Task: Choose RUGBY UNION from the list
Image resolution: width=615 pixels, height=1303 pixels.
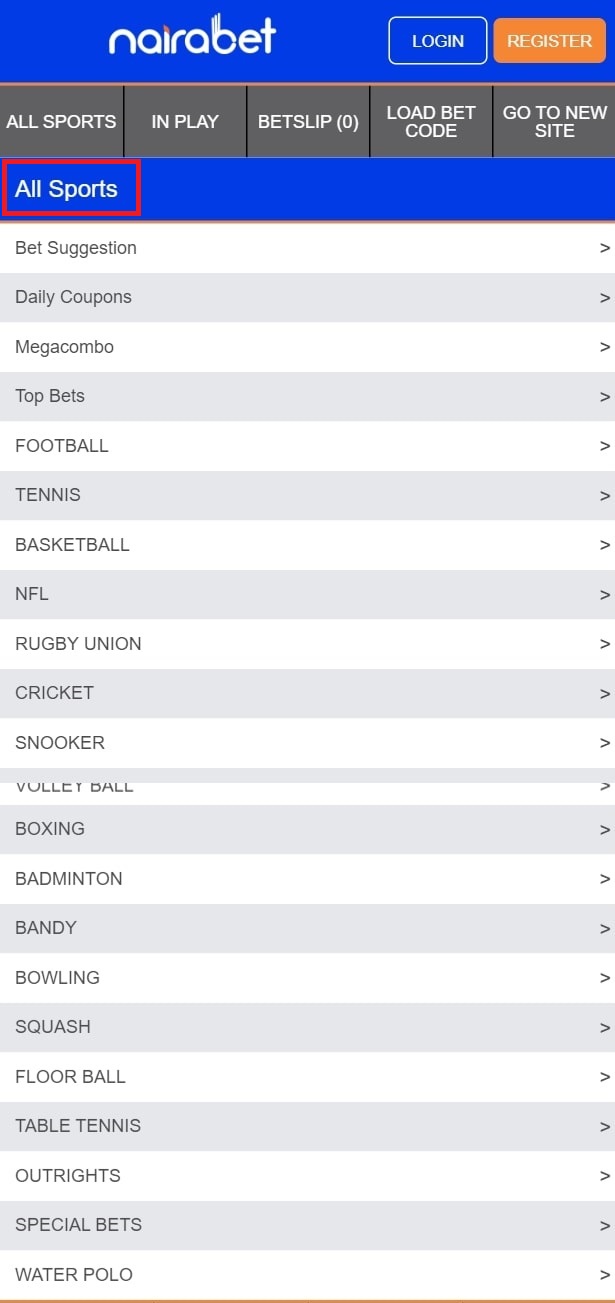Action: [x=78, y=644]
